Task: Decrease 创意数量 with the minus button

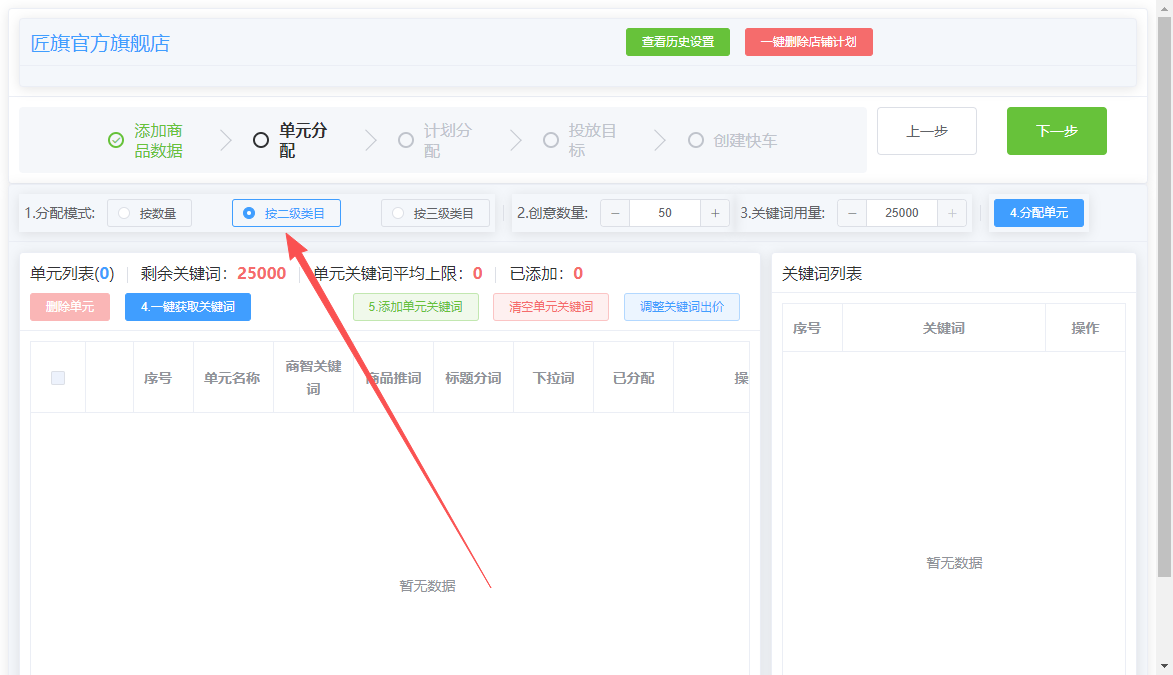Action: pos(615,213)
